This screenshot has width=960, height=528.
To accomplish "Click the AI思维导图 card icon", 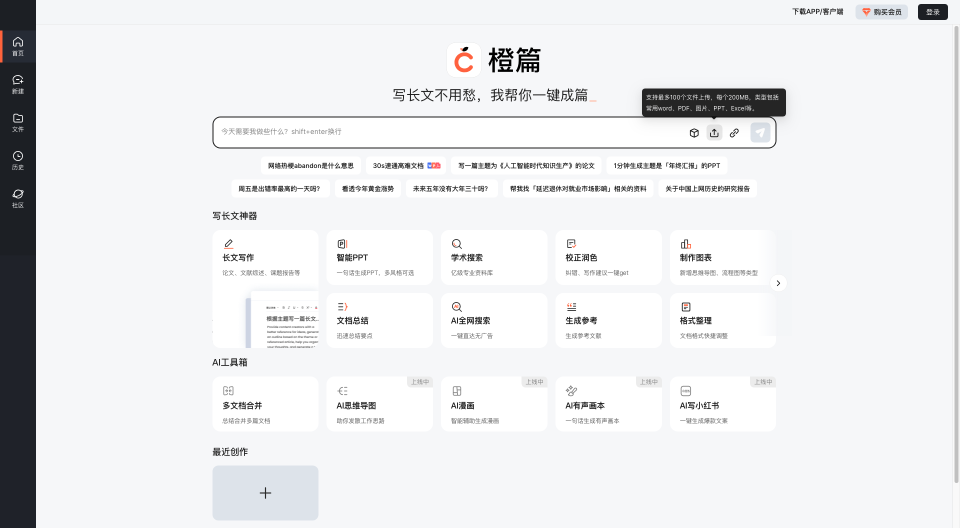I will pyautogui.click(x=342, y=391).
